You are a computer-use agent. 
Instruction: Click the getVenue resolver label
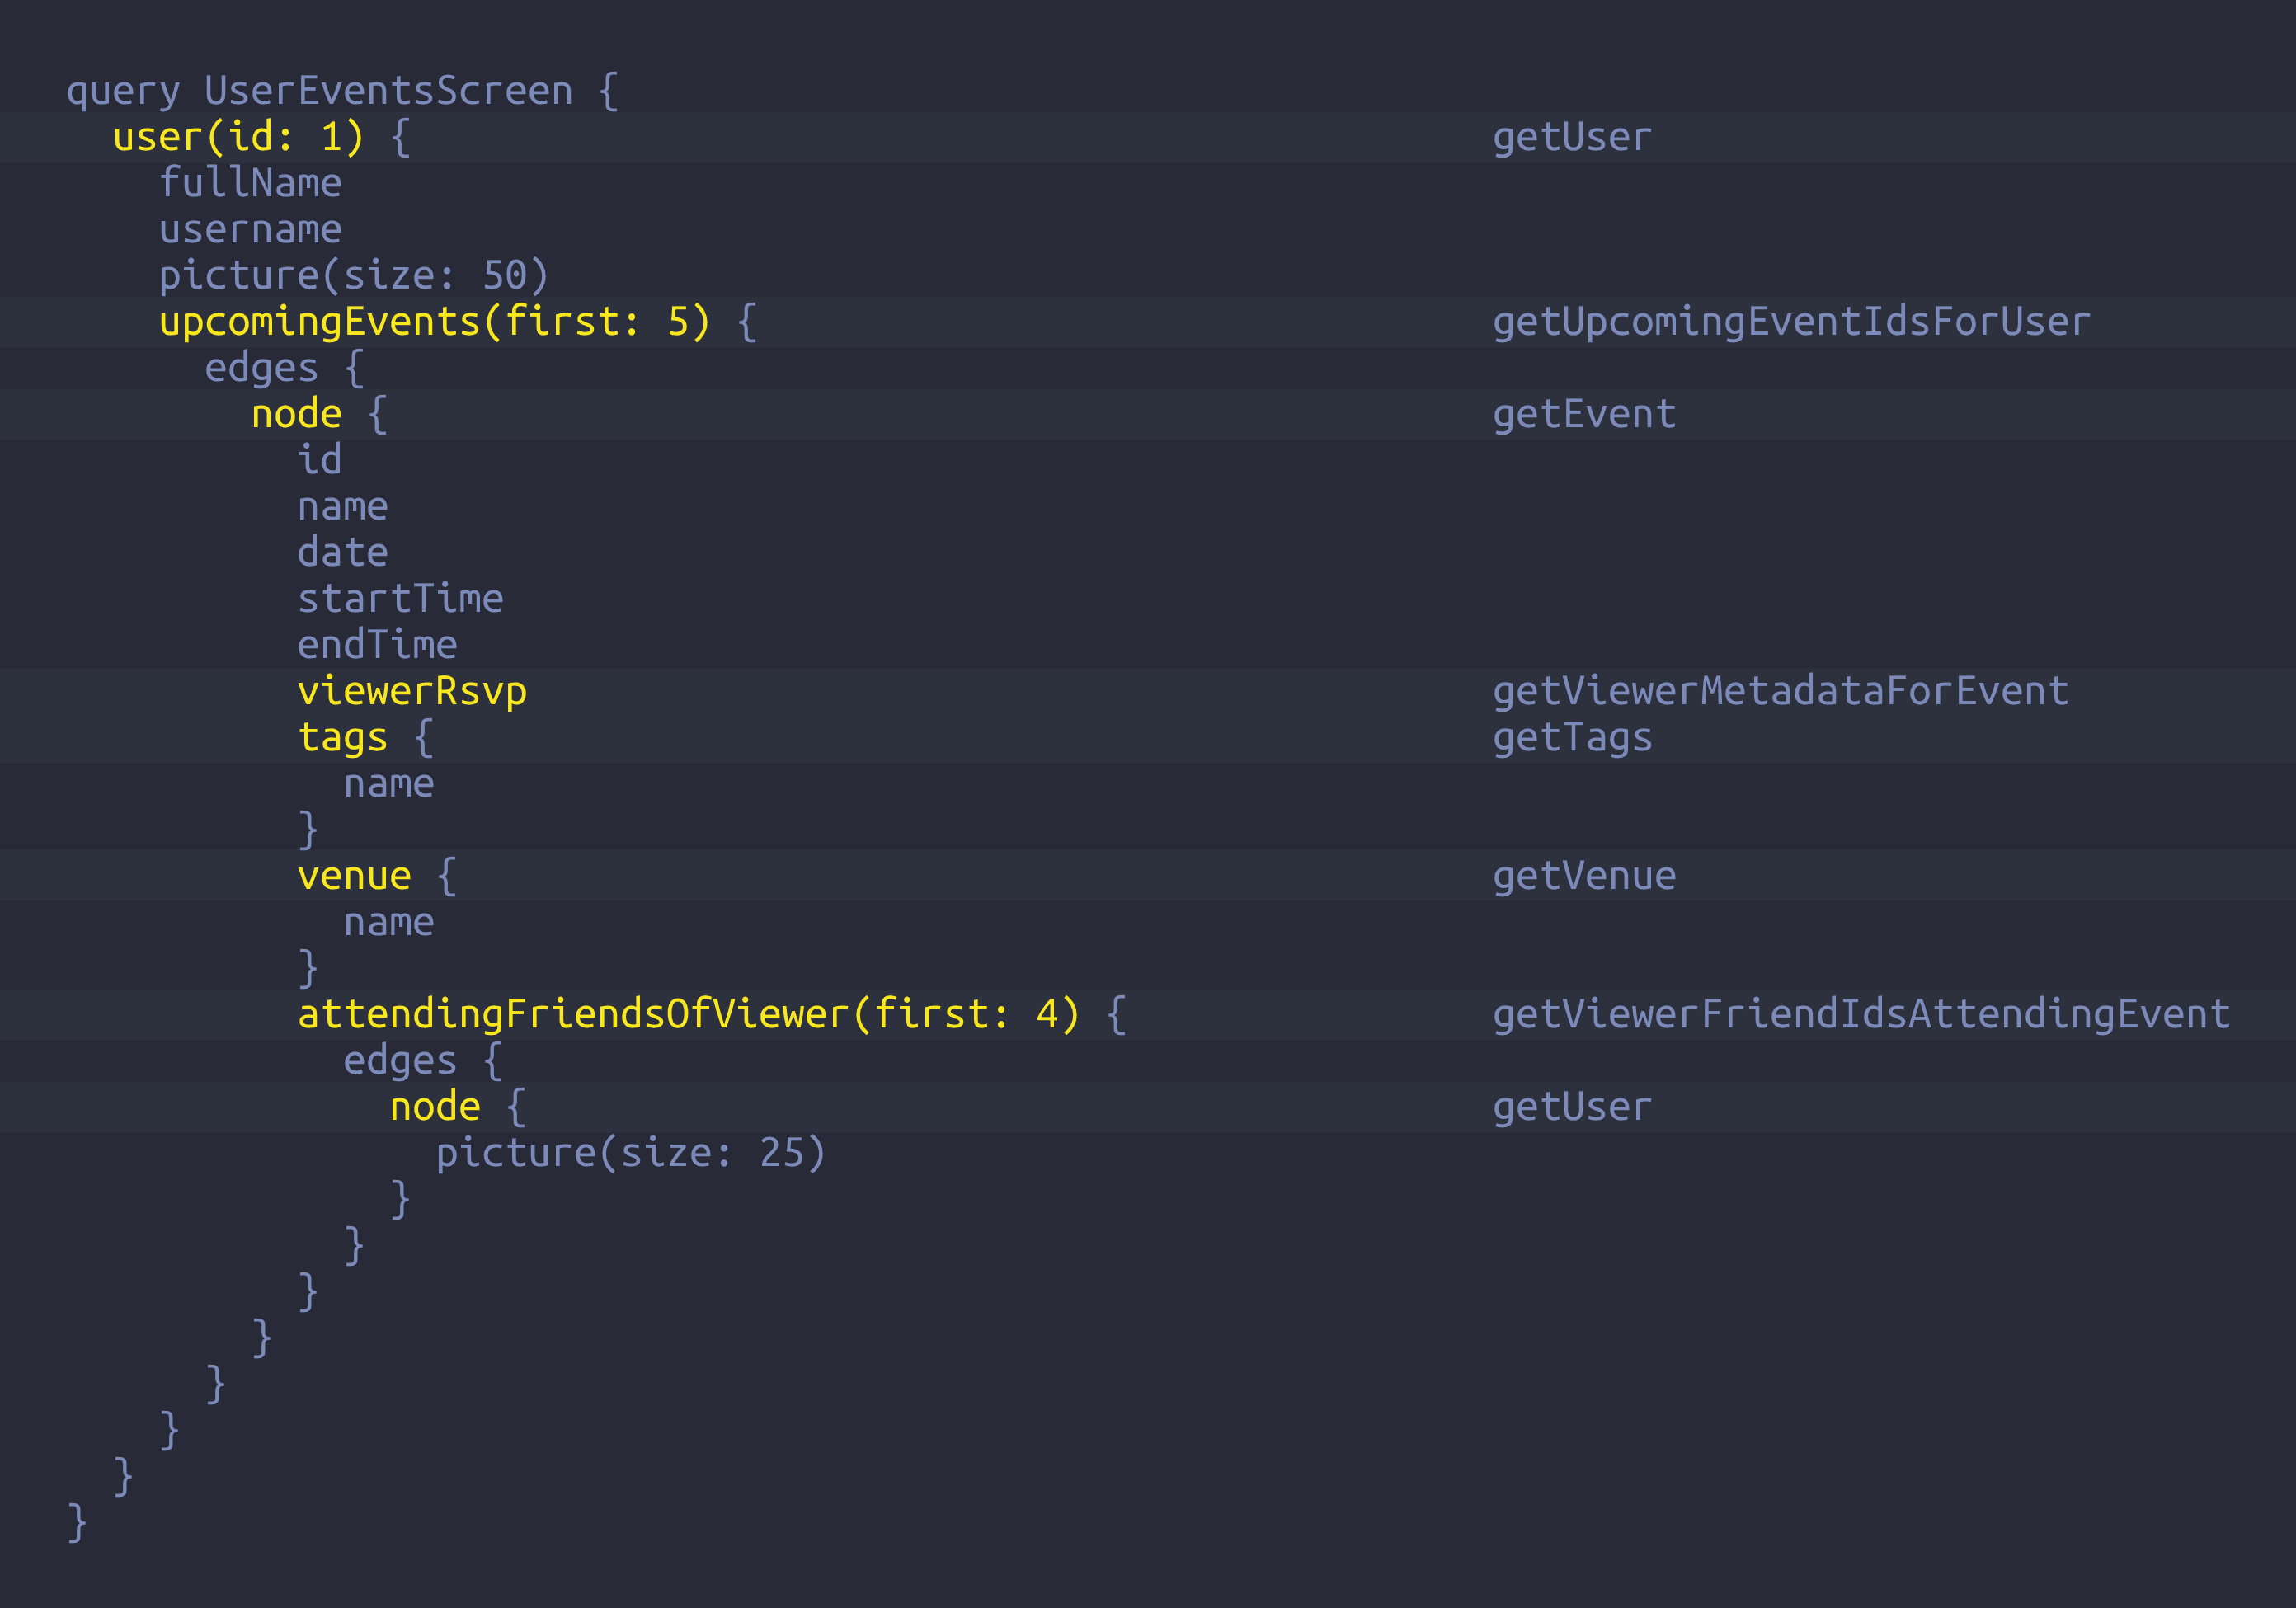pyautogui.click(x=1583, y=876)
